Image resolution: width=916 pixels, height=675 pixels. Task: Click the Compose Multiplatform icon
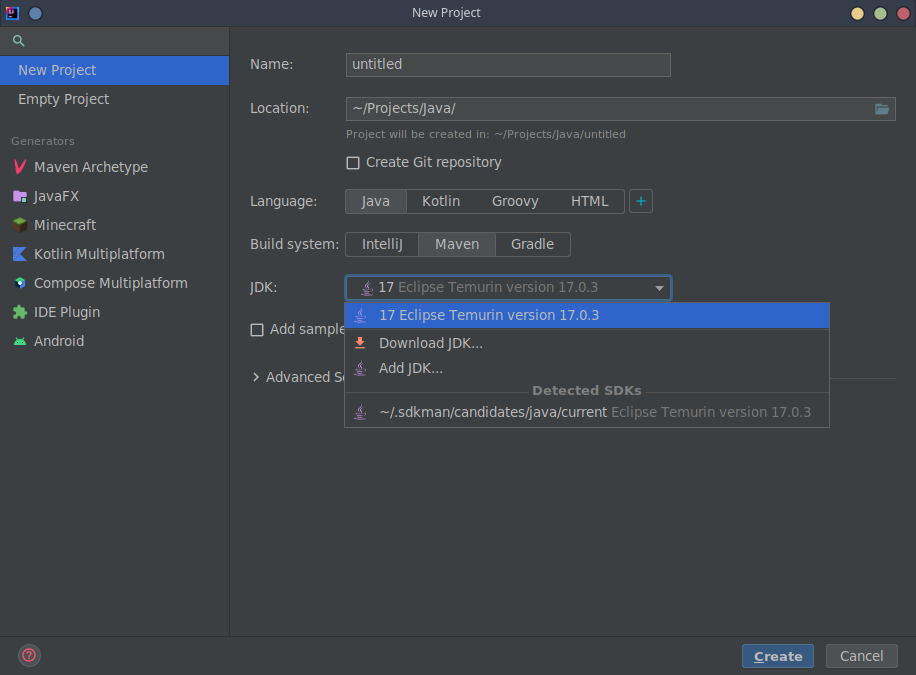20,283
